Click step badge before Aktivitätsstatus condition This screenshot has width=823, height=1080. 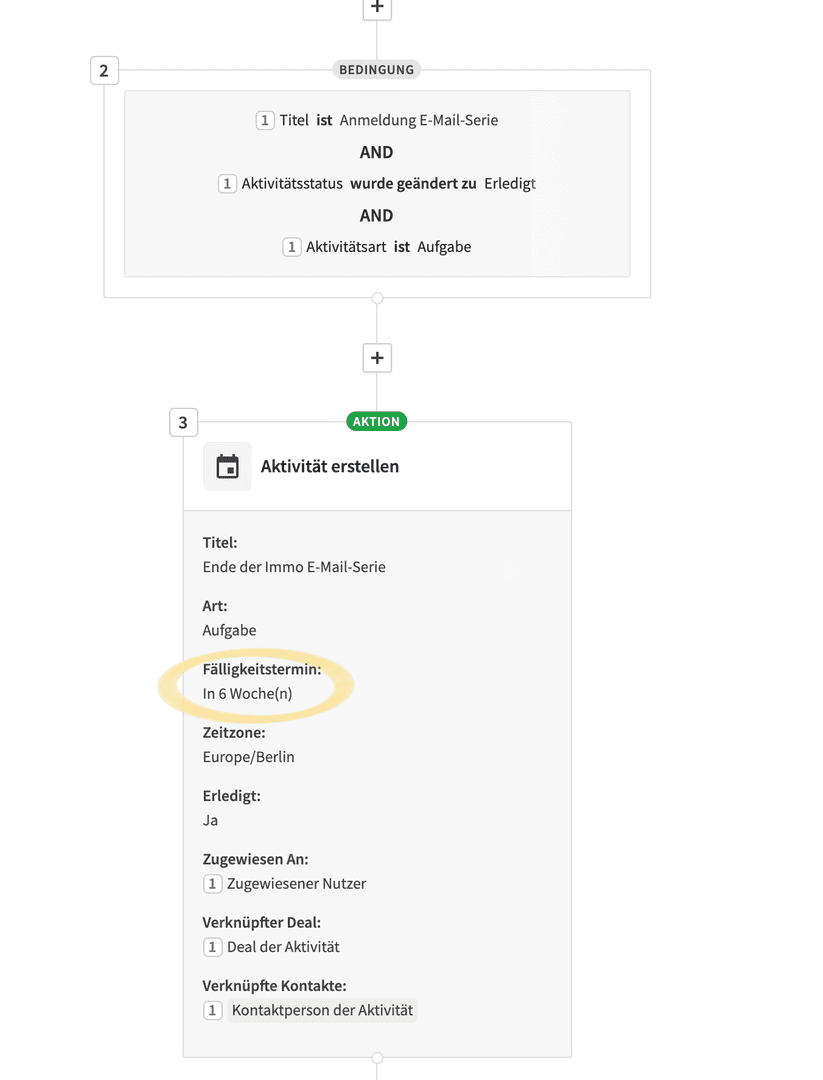pos(227,184)
